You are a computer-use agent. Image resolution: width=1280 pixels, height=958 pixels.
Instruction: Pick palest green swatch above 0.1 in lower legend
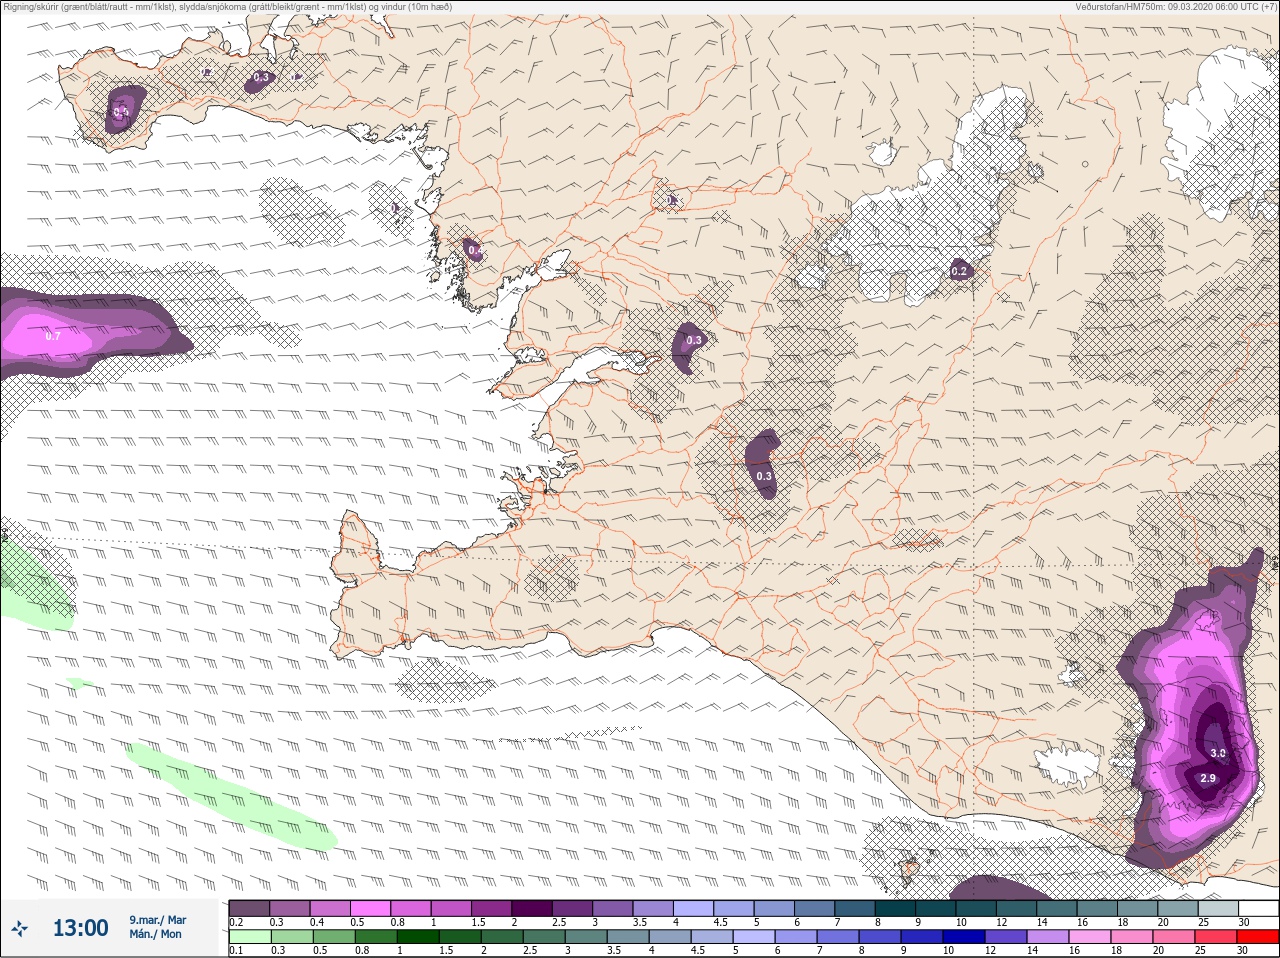pos(250,937)
